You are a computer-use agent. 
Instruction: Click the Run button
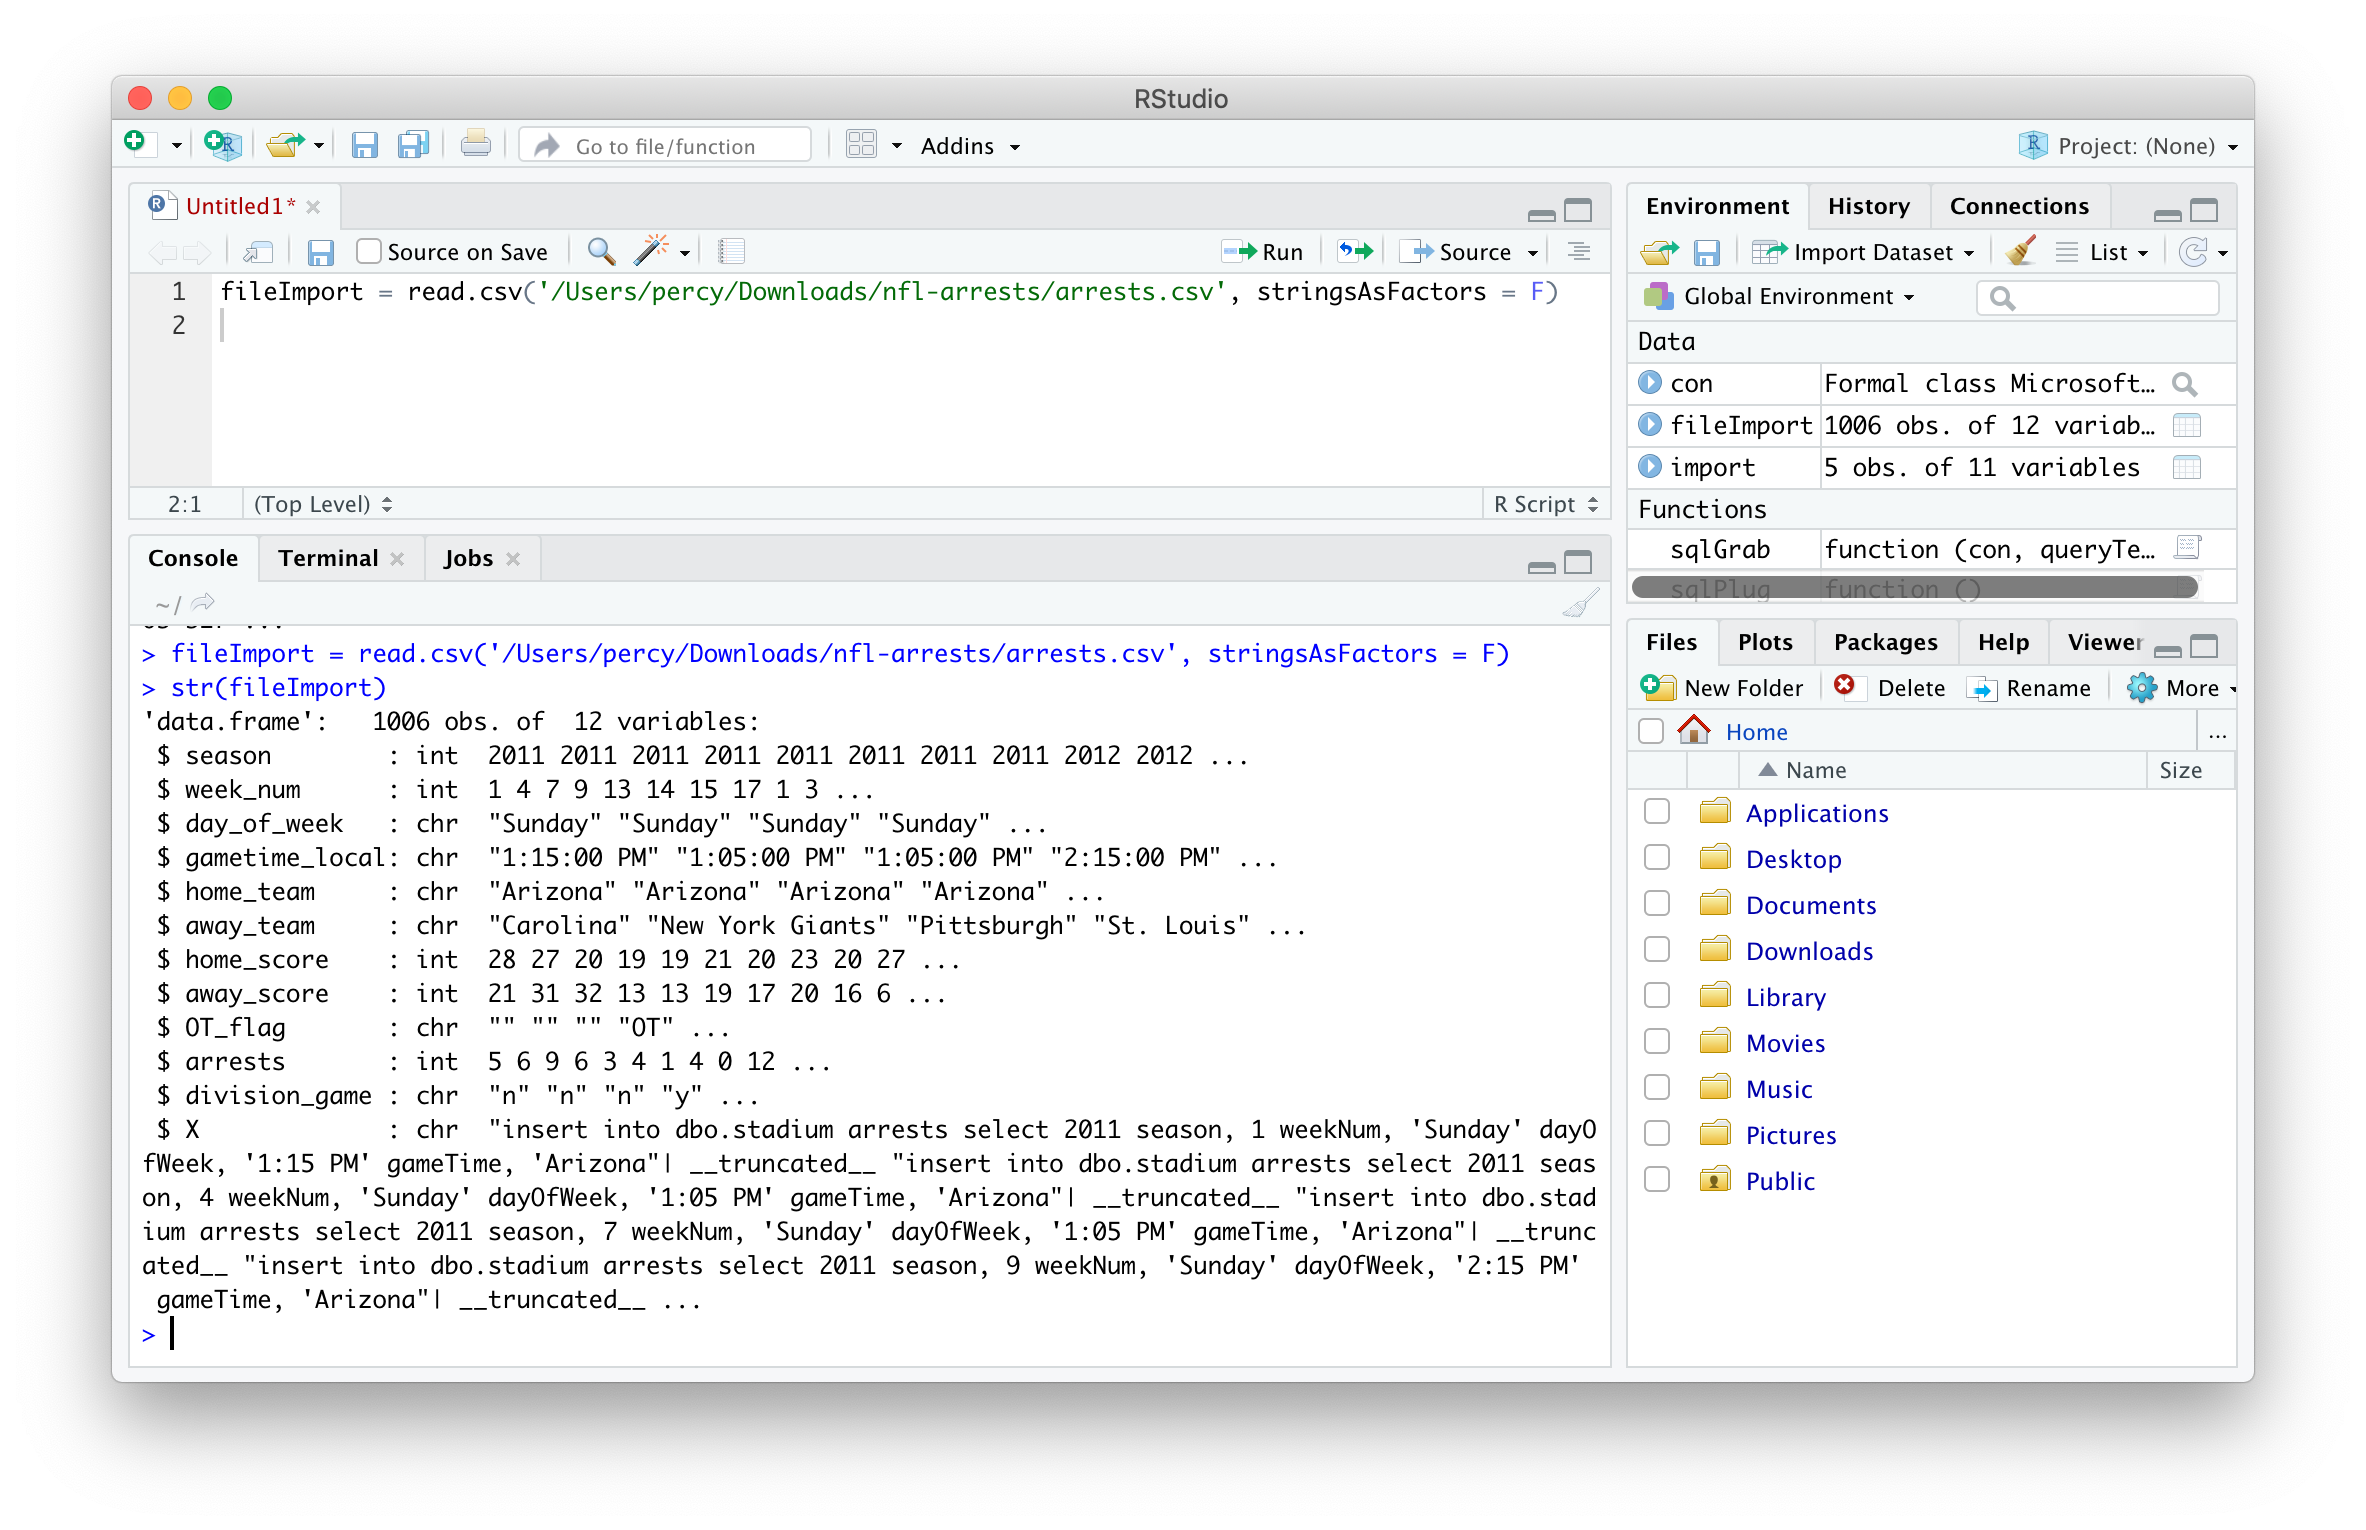[1263, 251]
